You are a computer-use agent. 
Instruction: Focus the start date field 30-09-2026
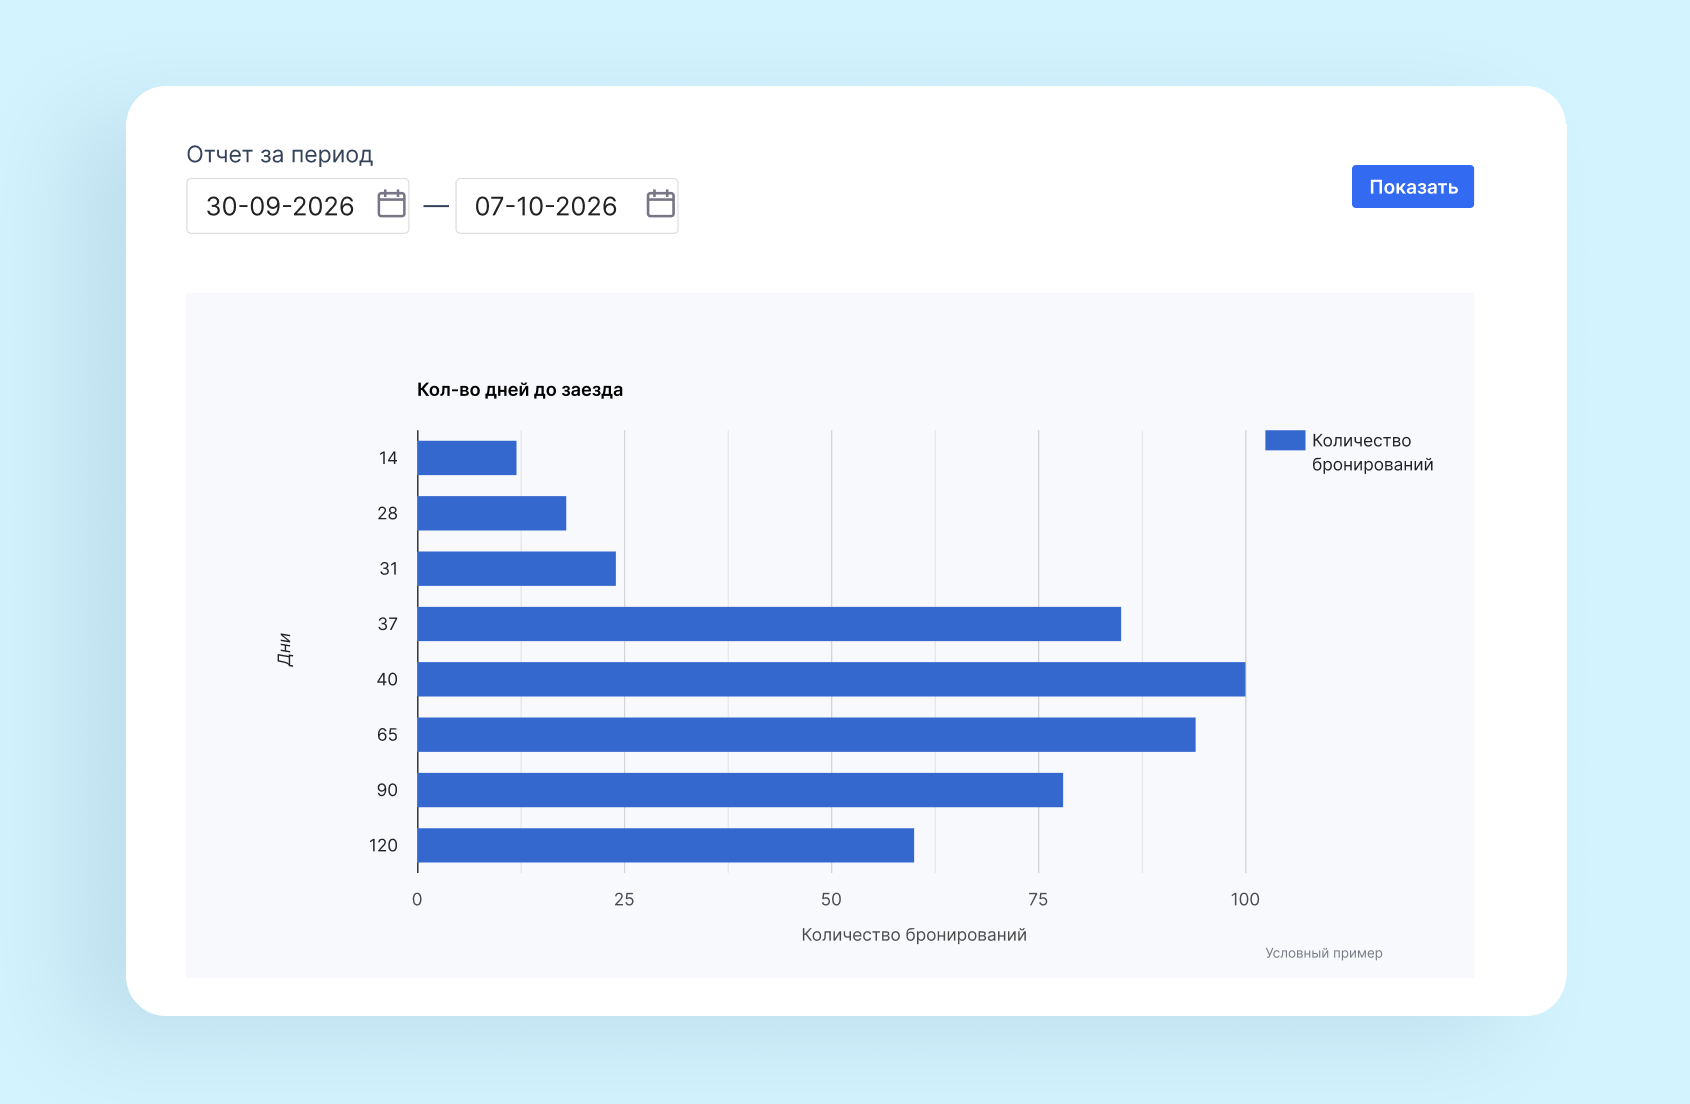[x=297, y=206]
